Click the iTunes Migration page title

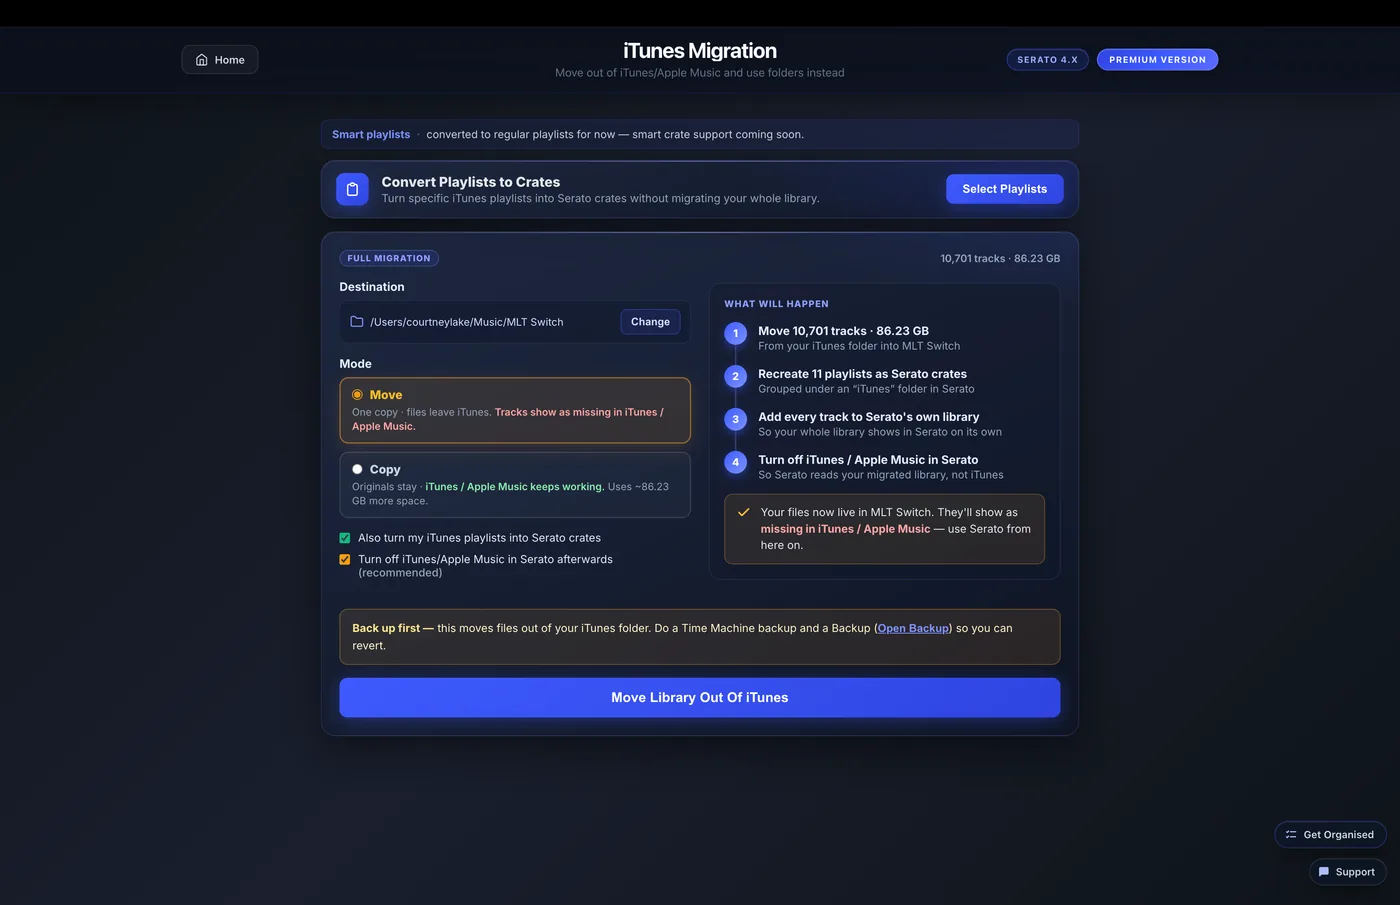tap(700, 51)
